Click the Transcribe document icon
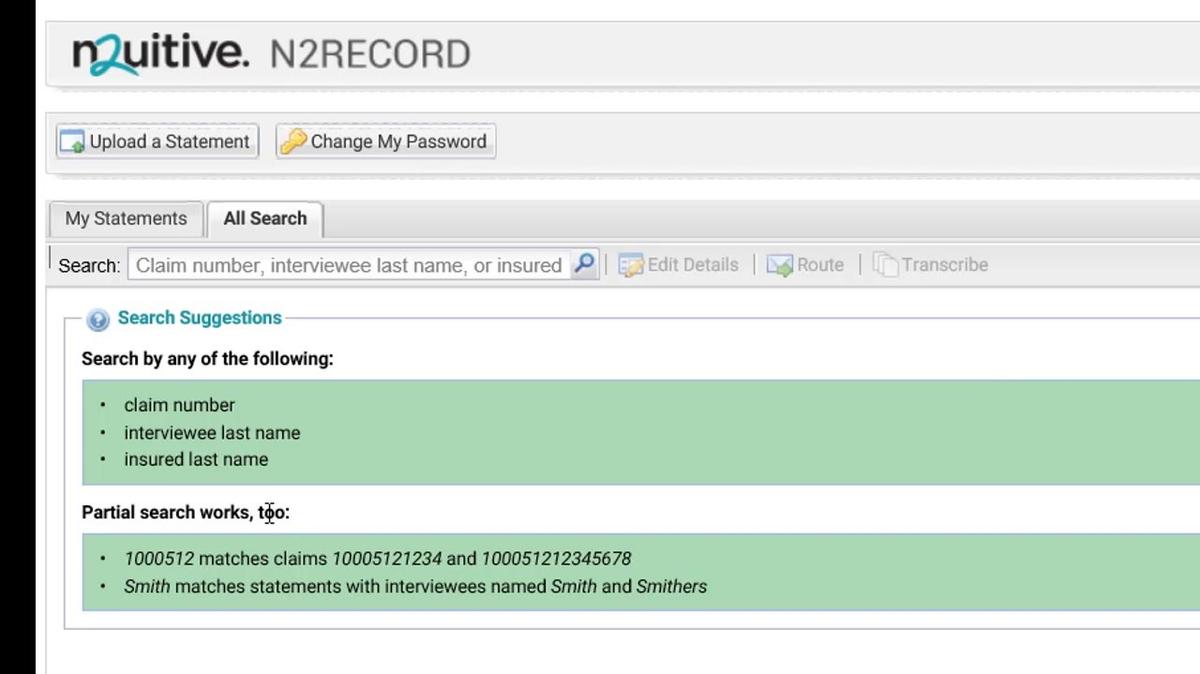This screenshot has width=1200, height=674. pyautogui.click(x=885, y=265)
